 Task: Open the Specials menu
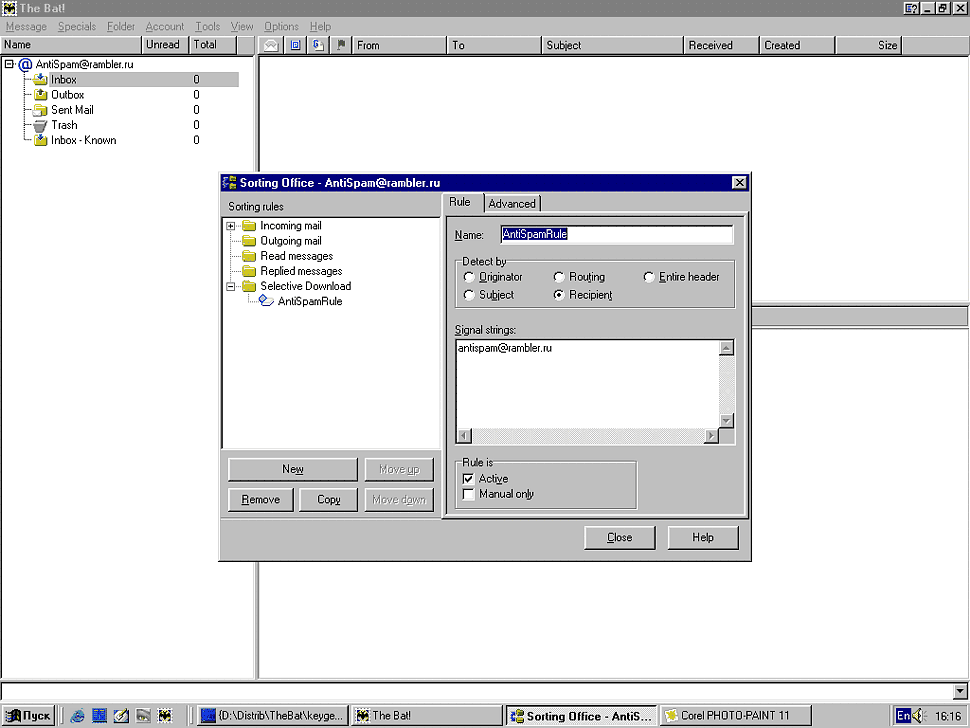(77, 27)
